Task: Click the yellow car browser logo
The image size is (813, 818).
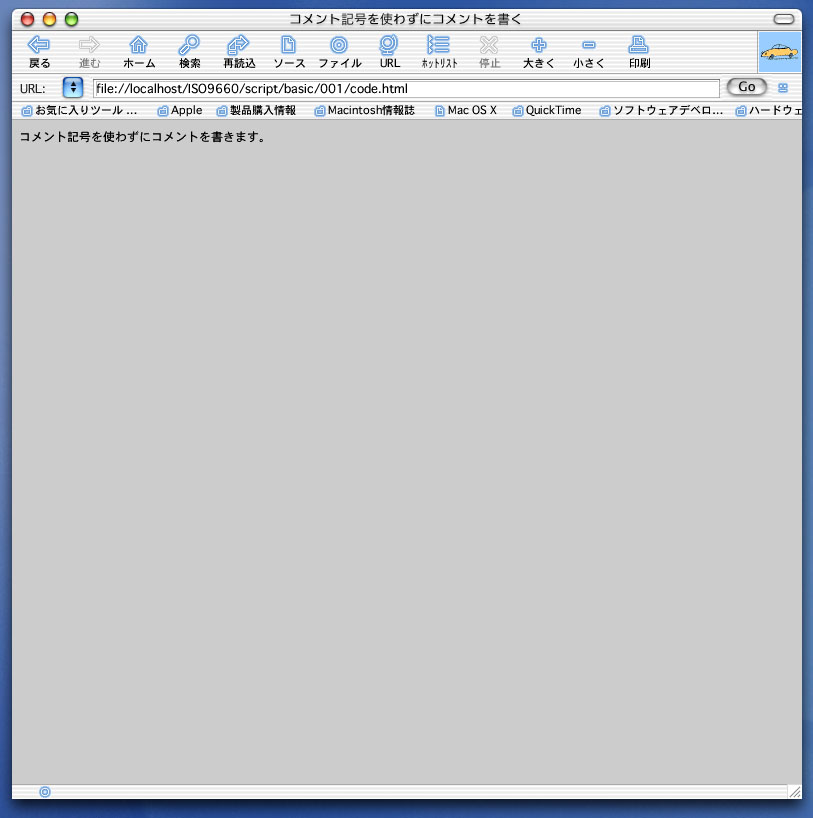Action: [x=779, y=52]
